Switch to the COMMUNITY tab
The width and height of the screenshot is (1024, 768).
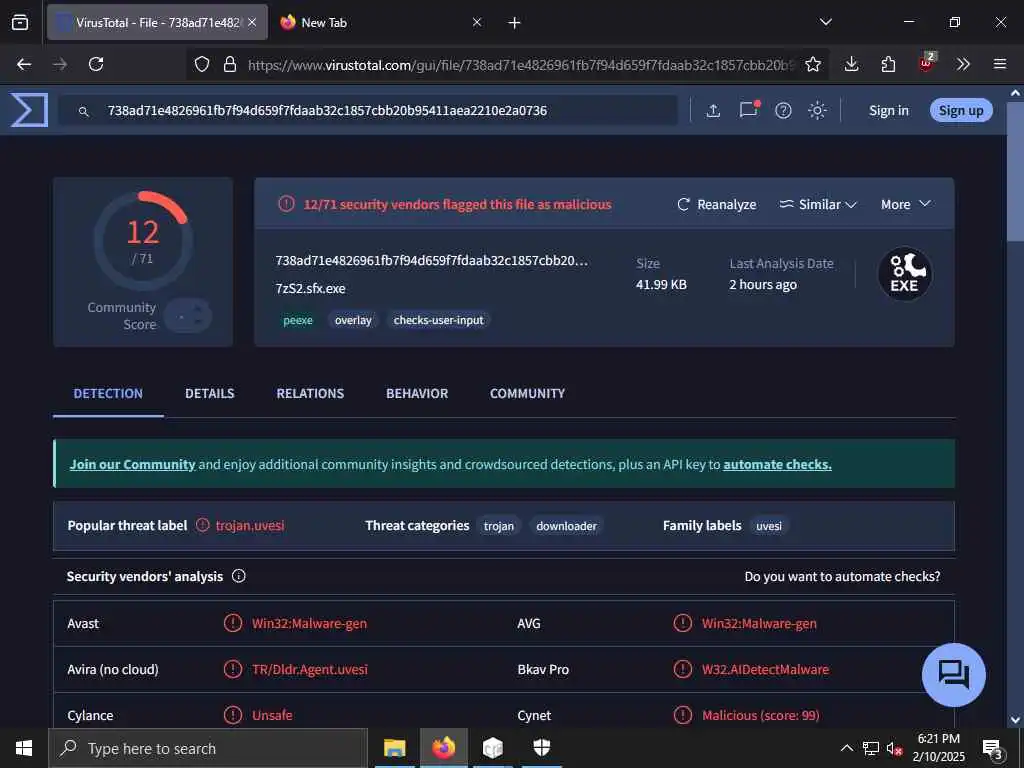coord(527,393)
